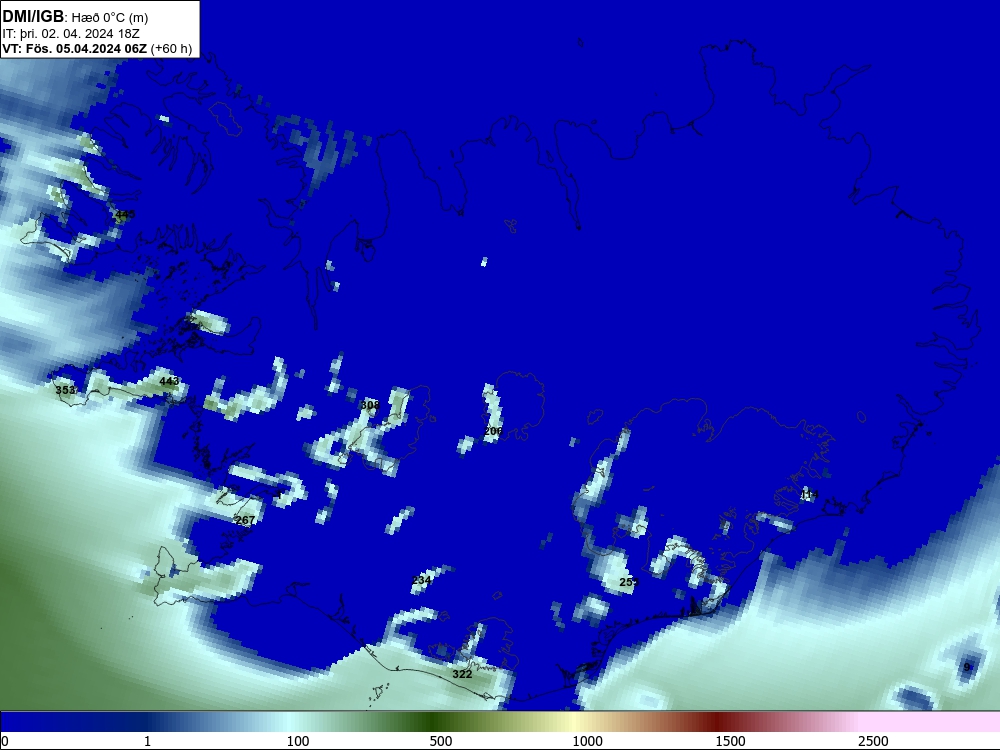The height and width of the screenshot is (750, 1000).
Task: Select the 'VT: Fös. 05.04.2024 06Z' valid time line
Action: click(x=75, y=48)
